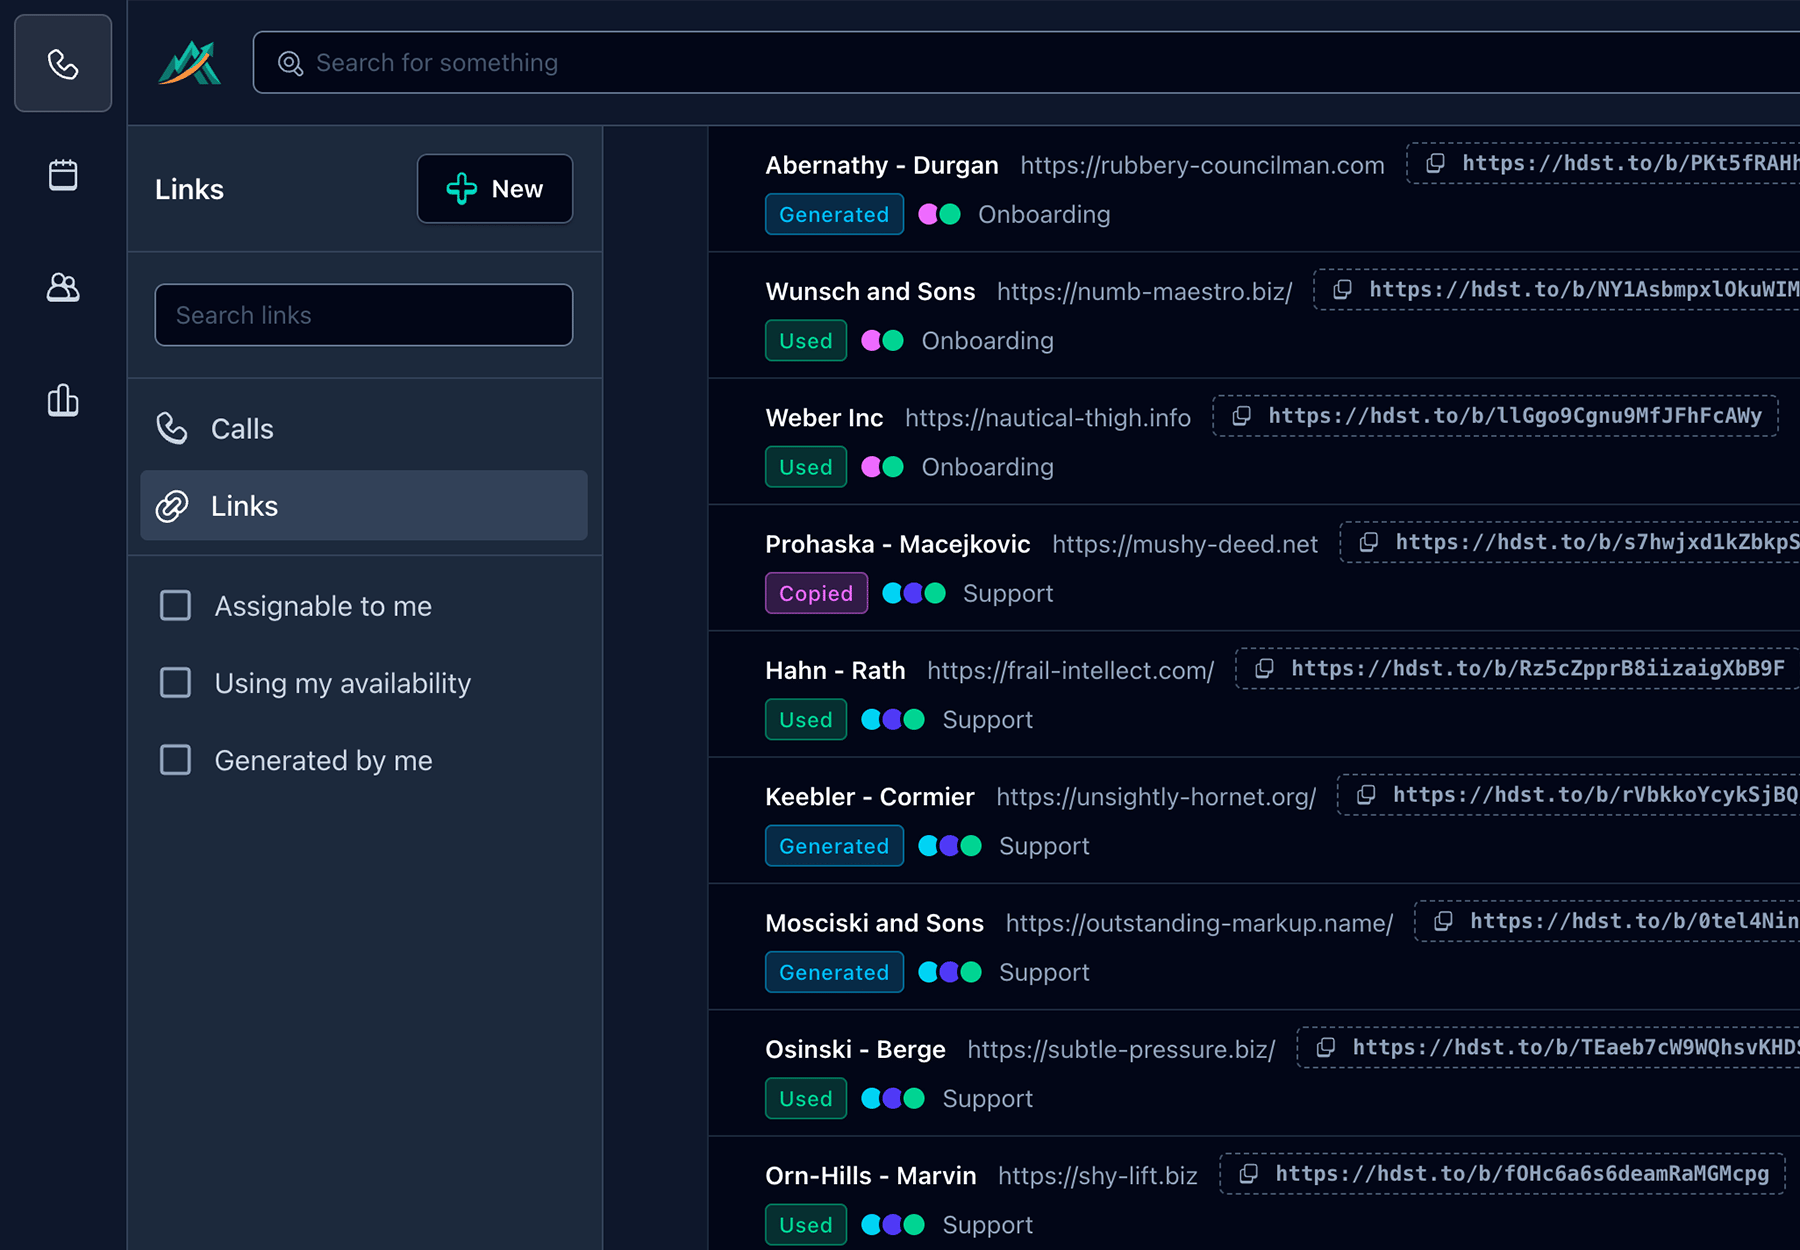Click Onboarding label on Weber Inc row
1800x1250 pixels.
[987, 467]
